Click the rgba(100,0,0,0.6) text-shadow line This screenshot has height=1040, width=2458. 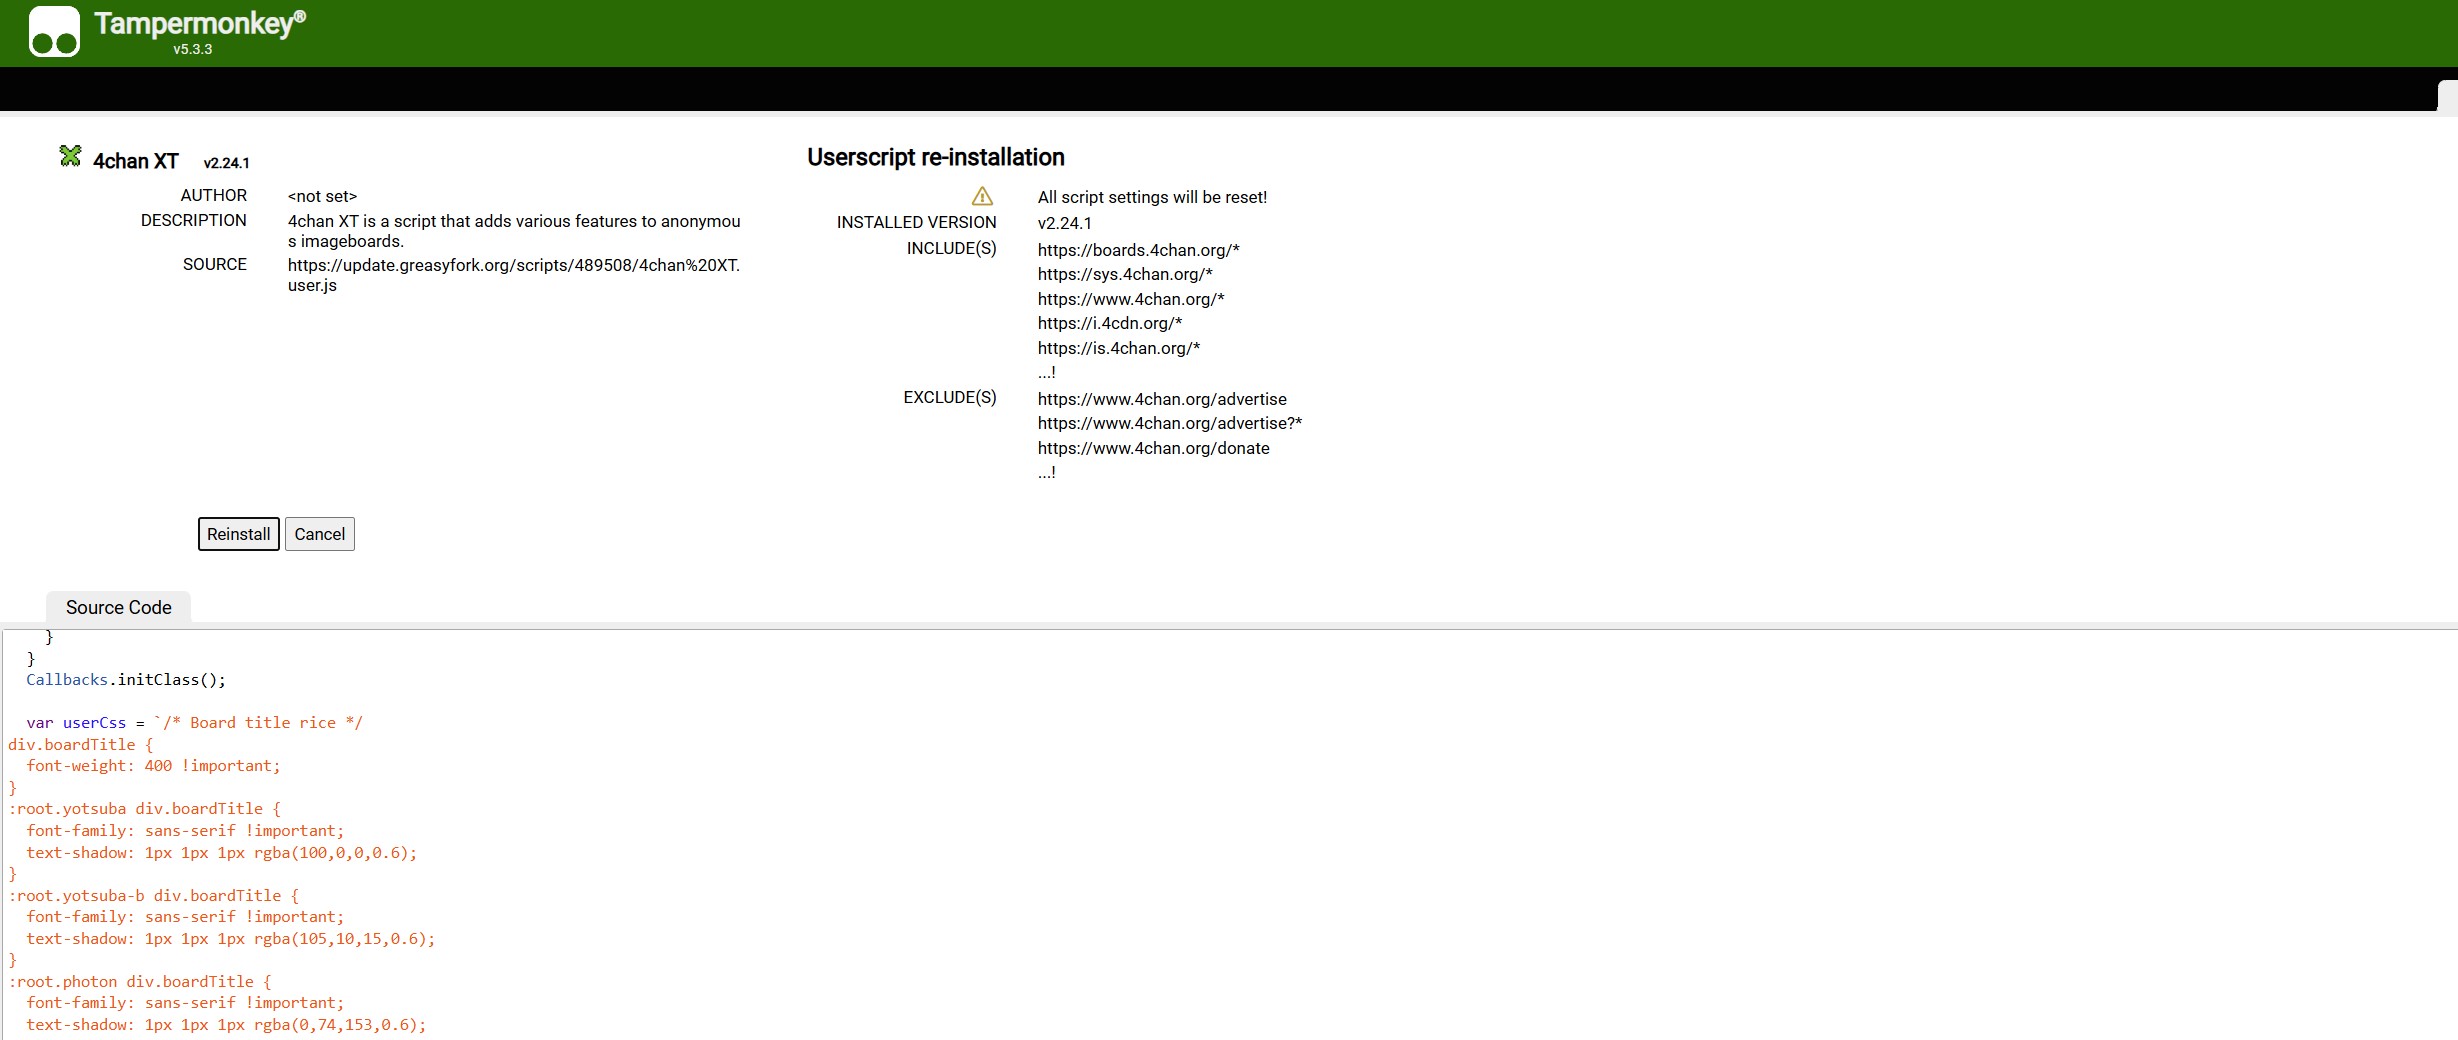tap(221, 853)
